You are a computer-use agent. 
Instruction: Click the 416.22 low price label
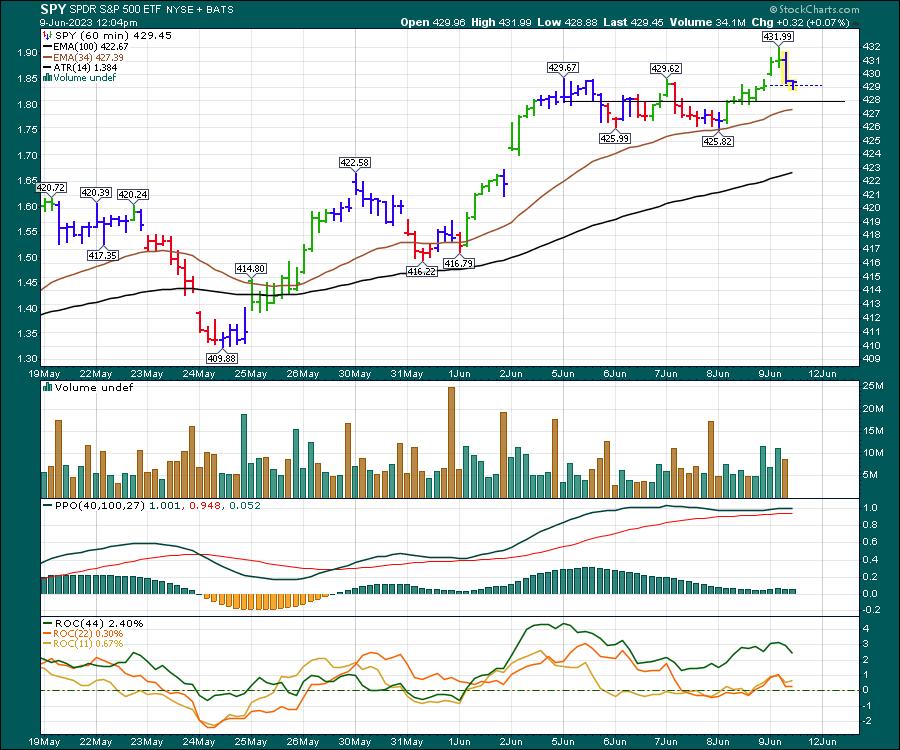[x=422, y=271]
